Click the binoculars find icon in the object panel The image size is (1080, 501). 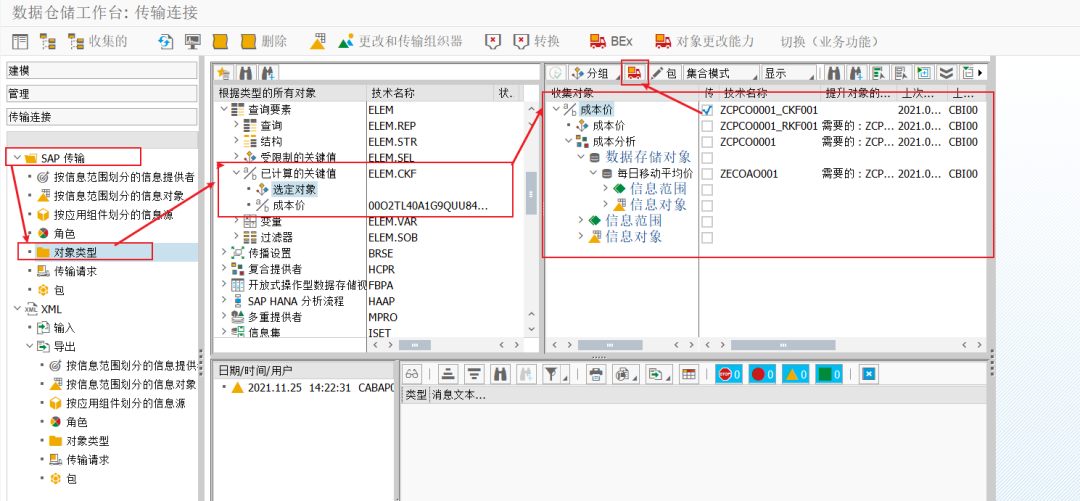tap(244, 72)
